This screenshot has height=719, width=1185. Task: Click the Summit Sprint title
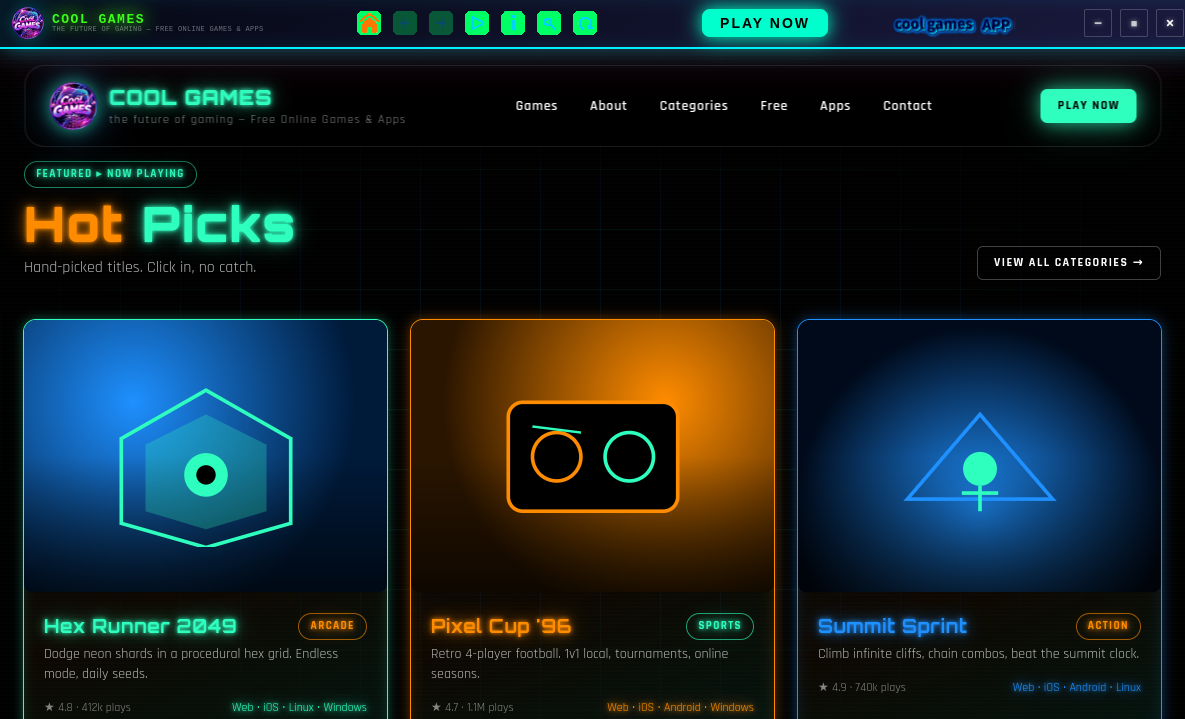coord(893,626)
